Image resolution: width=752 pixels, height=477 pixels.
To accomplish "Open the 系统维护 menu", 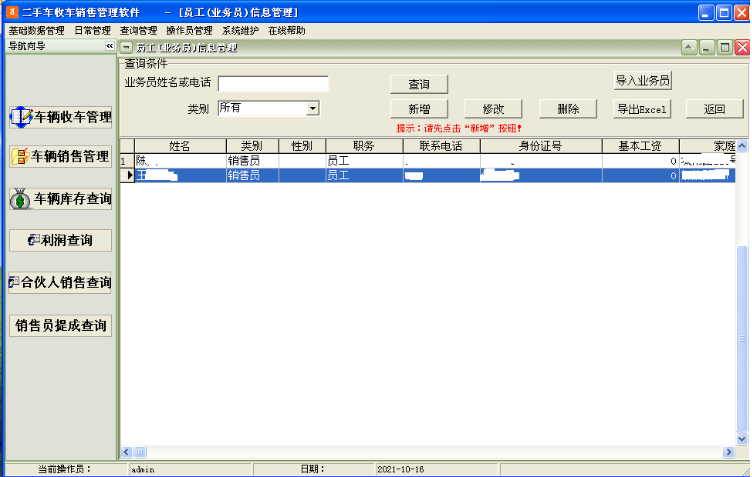I will pyautogui.click(x=240, y=31).
